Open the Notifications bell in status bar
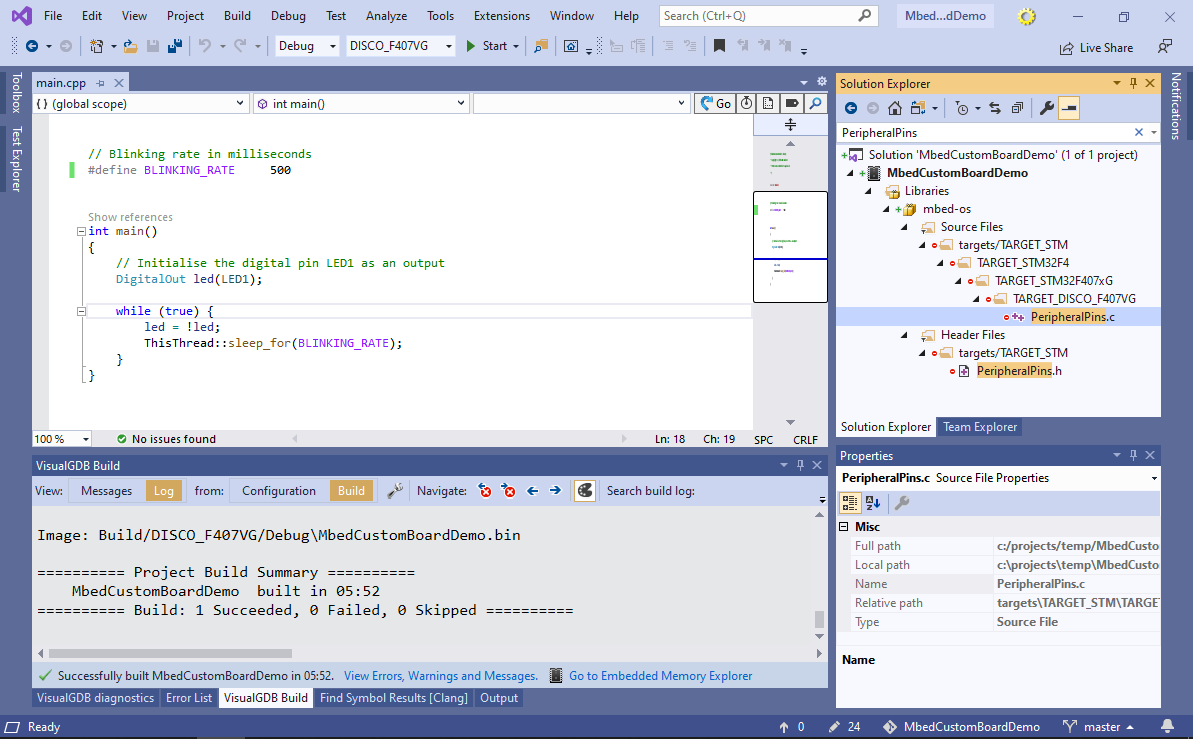The width and height of the screenshot is (1193, 739). click(1167, 727)
